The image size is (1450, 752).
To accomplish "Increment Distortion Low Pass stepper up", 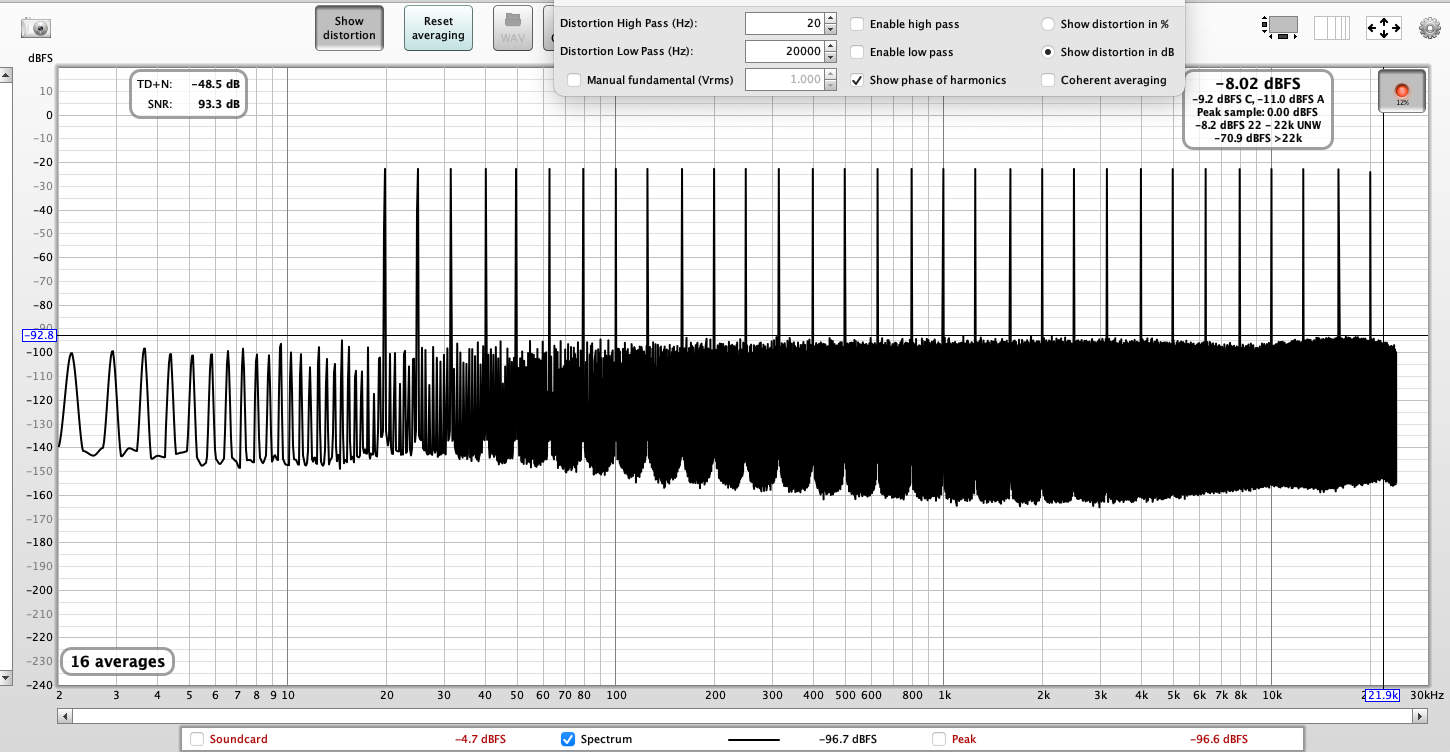I will tap(831, 46).
